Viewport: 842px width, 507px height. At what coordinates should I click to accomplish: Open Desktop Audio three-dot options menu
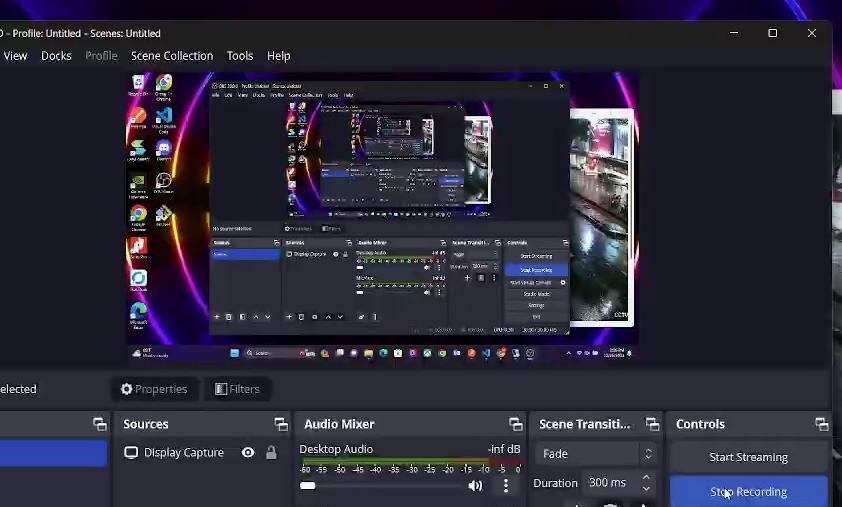point(506,486)
